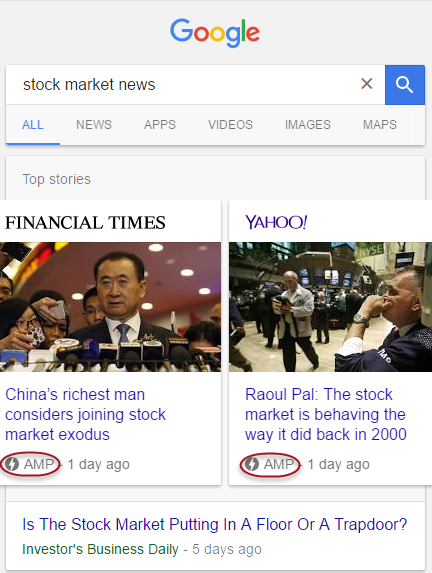Open the APPS tab

[160, 125]
